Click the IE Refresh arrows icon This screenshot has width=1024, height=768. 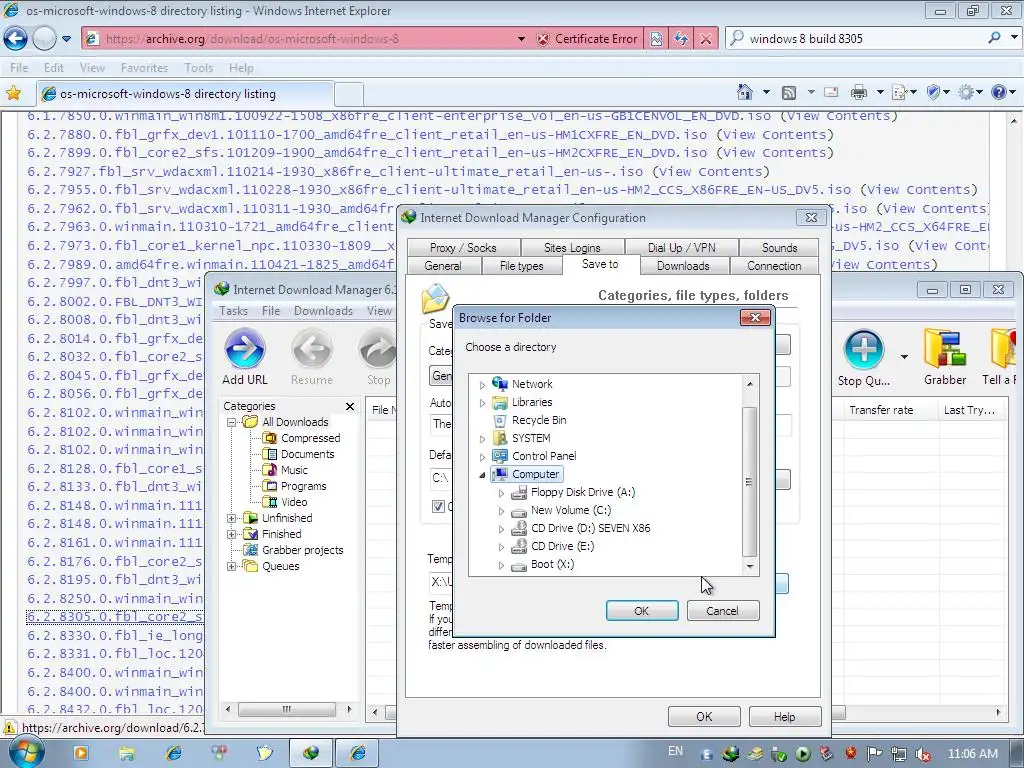coord(681,39)
